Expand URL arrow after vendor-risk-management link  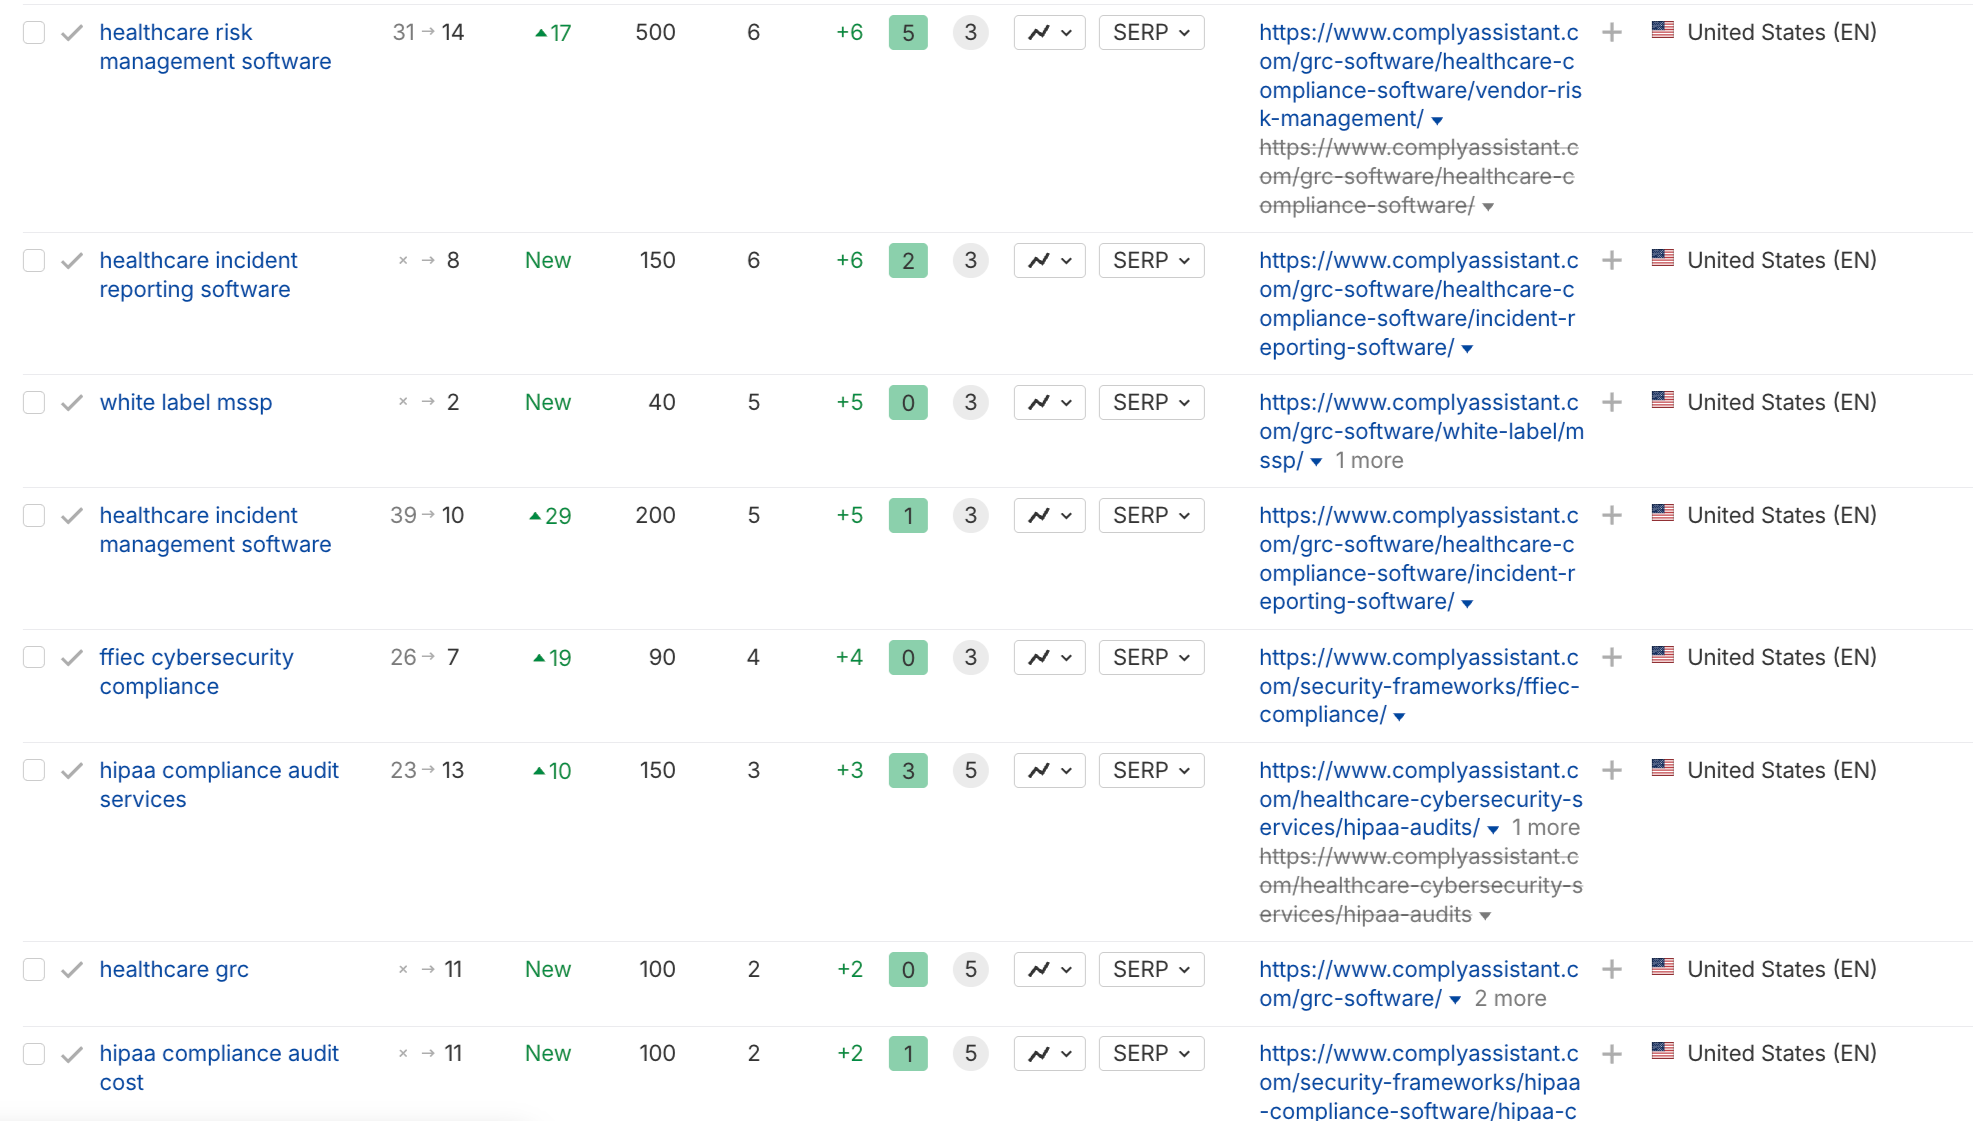pyautogui.click(x=1437, y=121)
